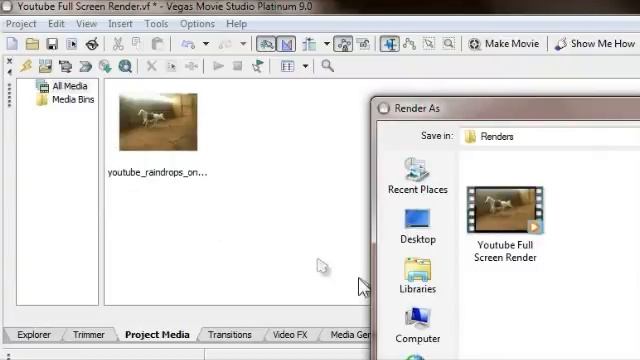Redo the action in main toolbar
This screenshot has width=640, height=360.
(225, 44)
